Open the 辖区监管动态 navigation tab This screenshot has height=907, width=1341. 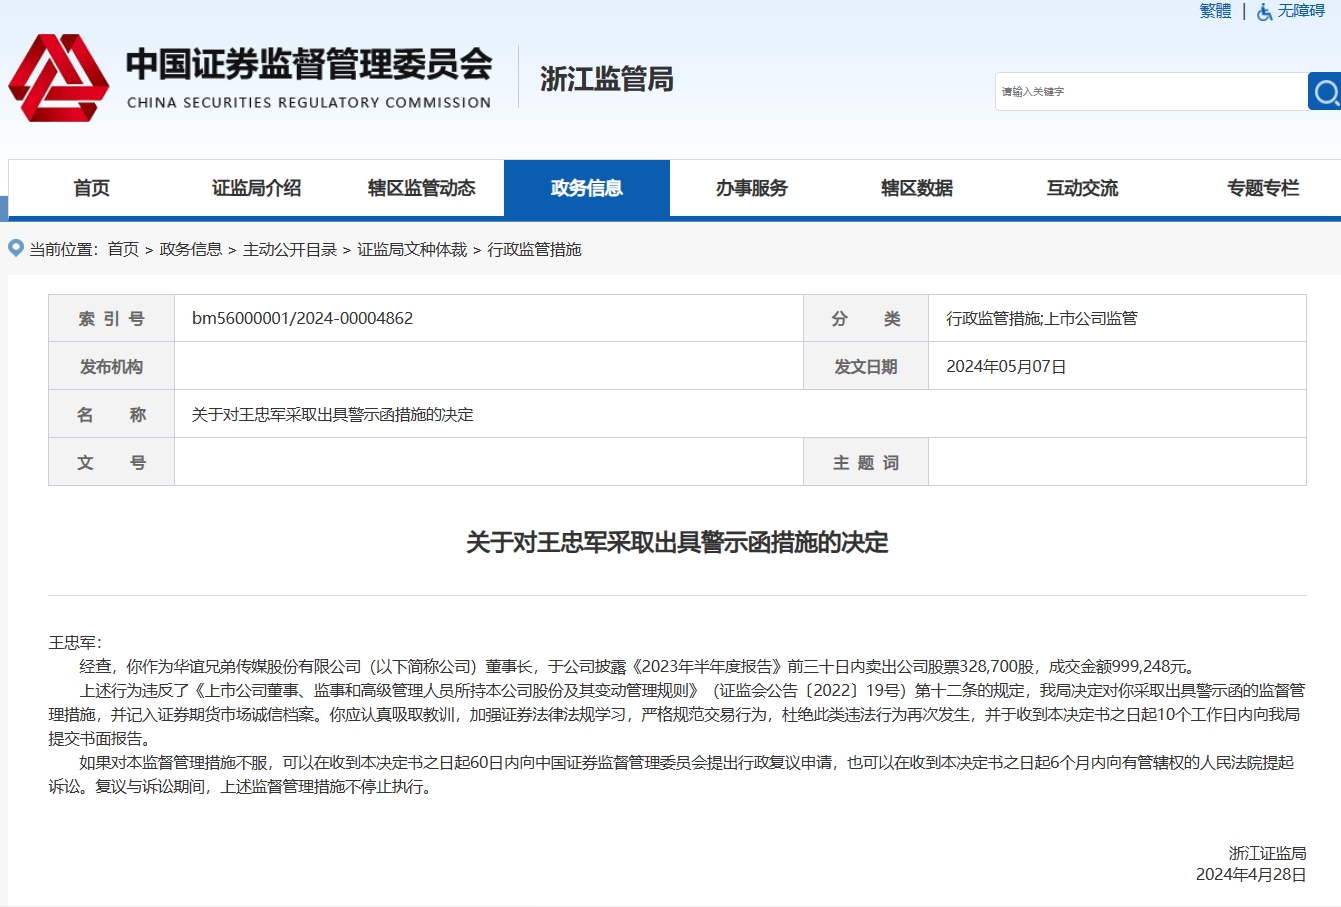pos(421,188)
